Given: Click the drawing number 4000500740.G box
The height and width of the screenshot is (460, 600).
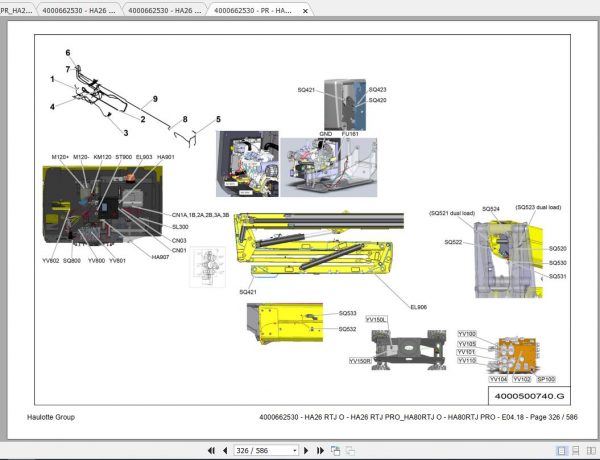Looking at the screenshot, I should tap(529, 396).
